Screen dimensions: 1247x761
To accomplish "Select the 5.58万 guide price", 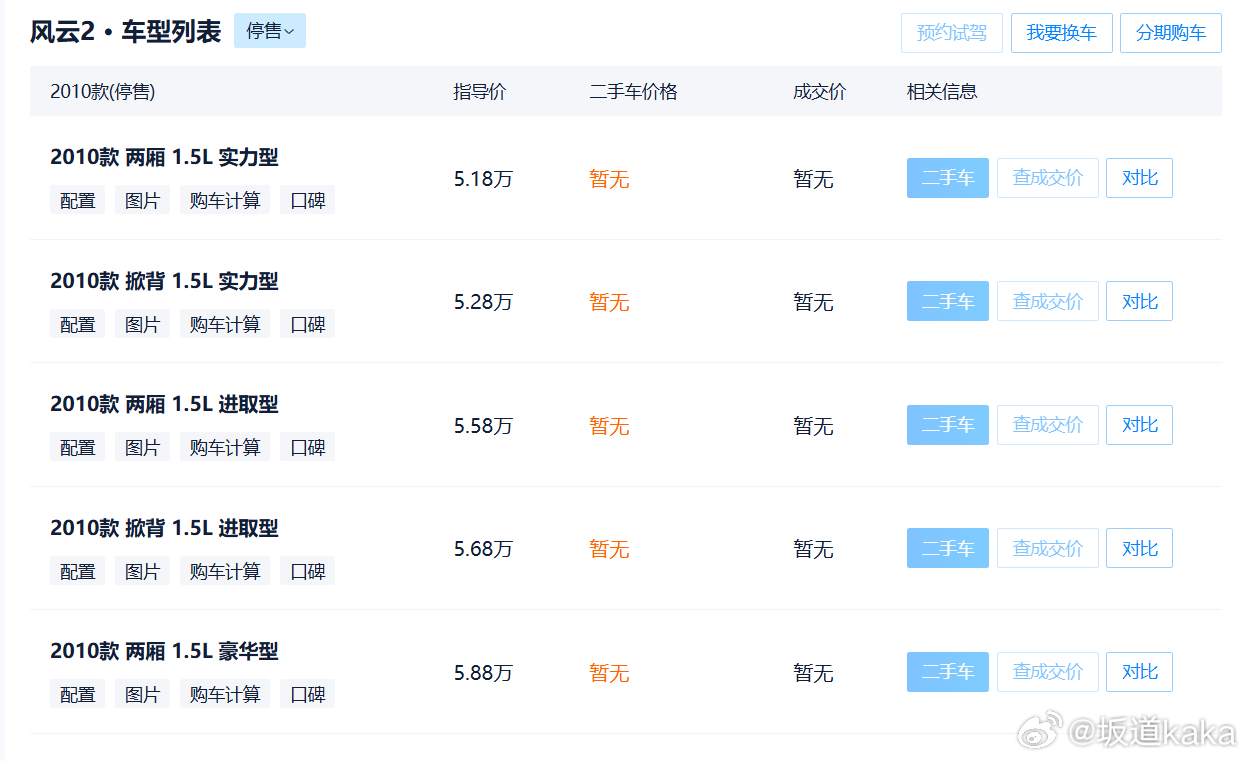I will pos(483,426).
